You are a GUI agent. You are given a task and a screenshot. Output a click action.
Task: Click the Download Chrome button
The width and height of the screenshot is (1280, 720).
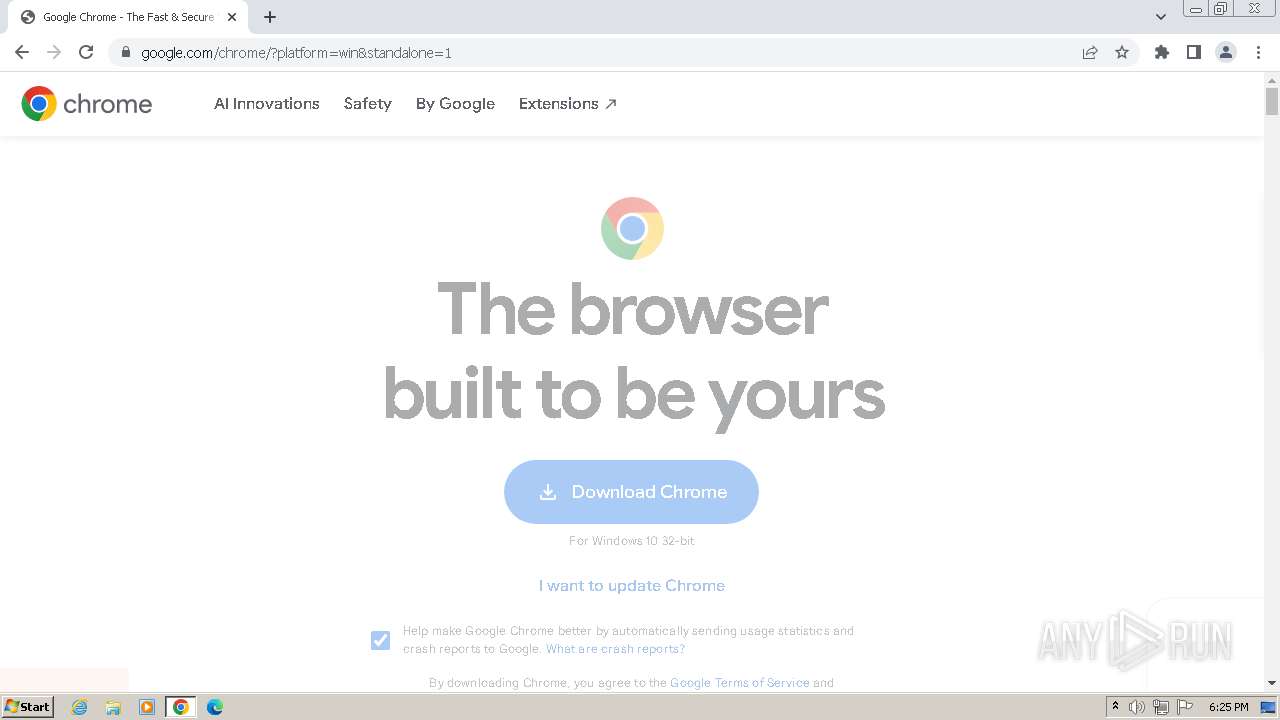(631, 492)
